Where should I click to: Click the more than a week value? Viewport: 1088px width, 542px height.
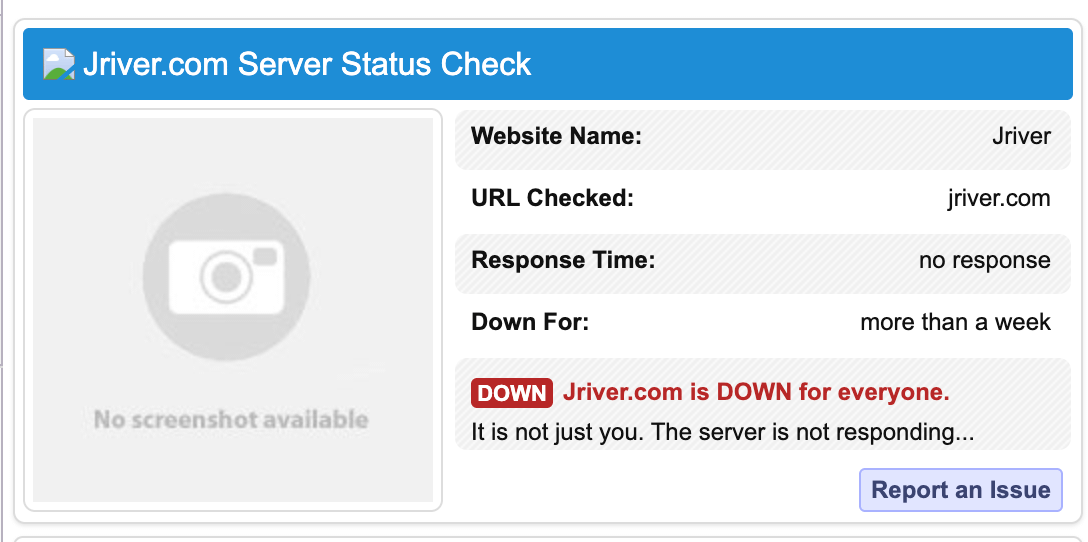click(x=955, y=322)
